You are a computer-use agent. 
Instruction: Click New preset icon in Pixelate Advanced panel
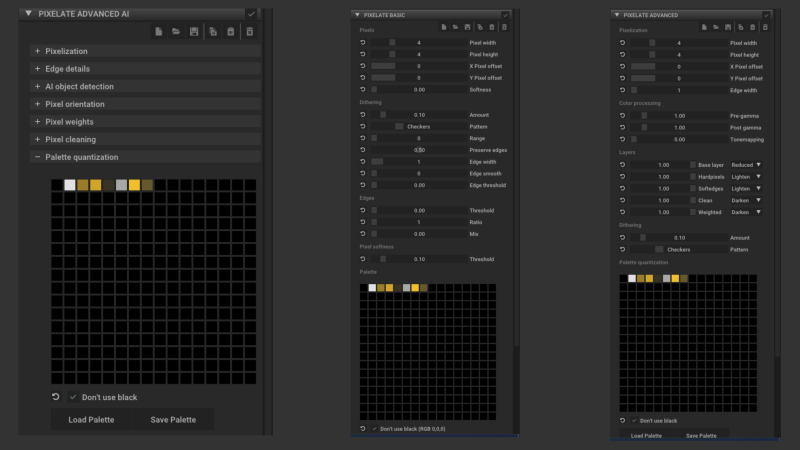[x=704, y=27]
